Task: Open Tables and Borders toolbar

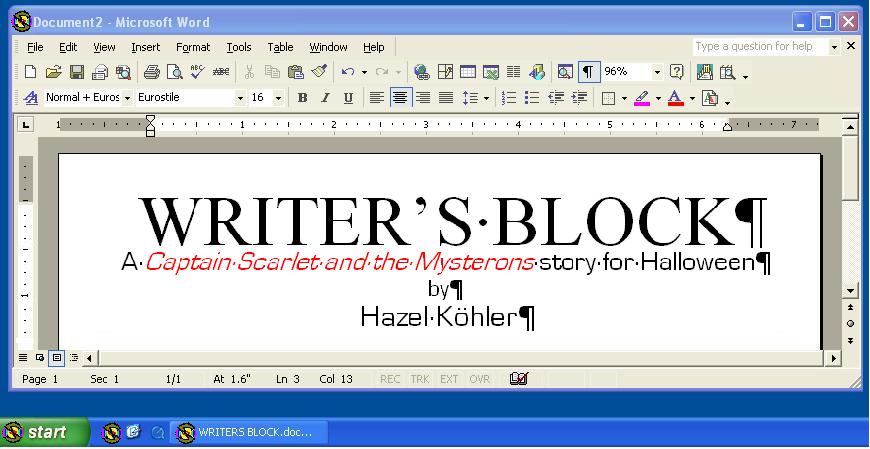Action: (x=445, y=72)
